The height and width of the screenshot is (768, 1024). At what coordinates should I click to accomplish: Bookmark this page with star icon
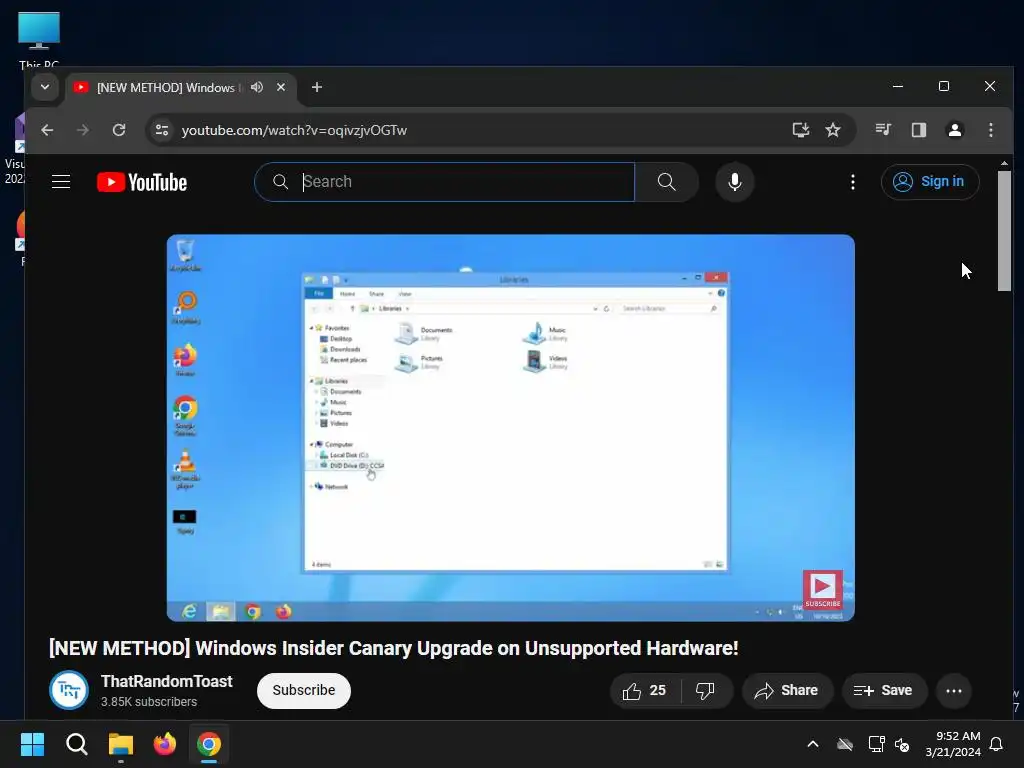point(833,130)
